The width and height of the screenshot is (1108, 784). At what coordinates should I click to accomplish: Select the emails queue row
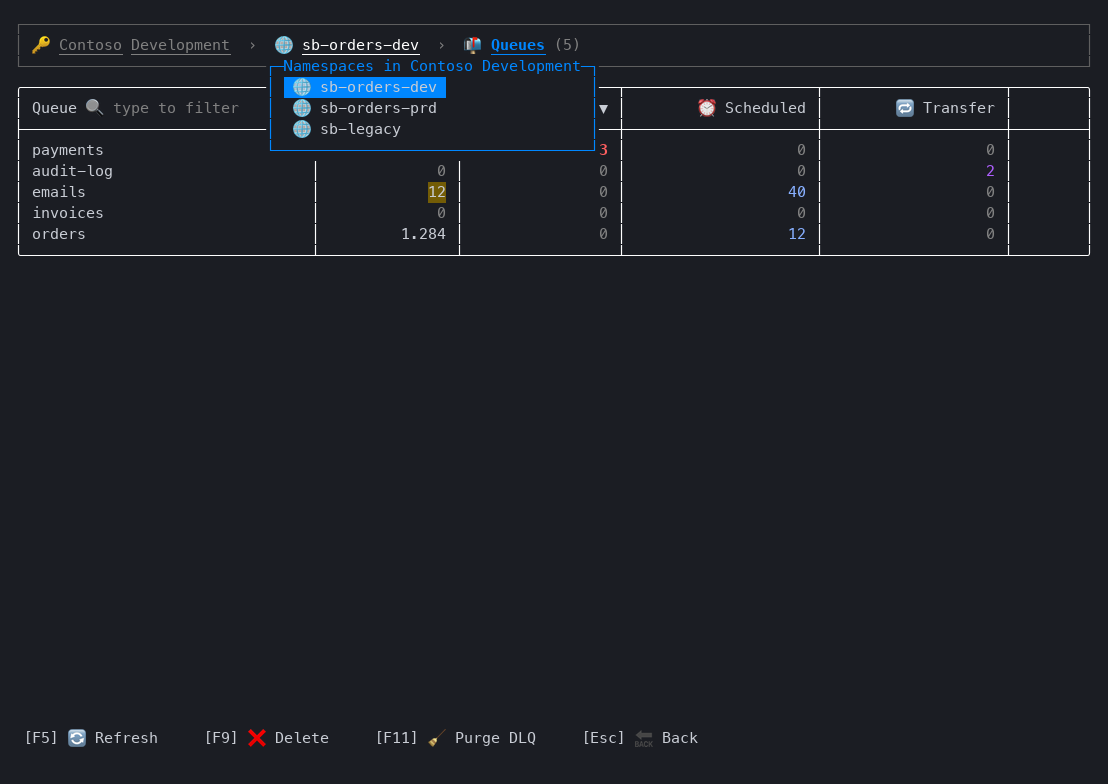click(553, 192)
